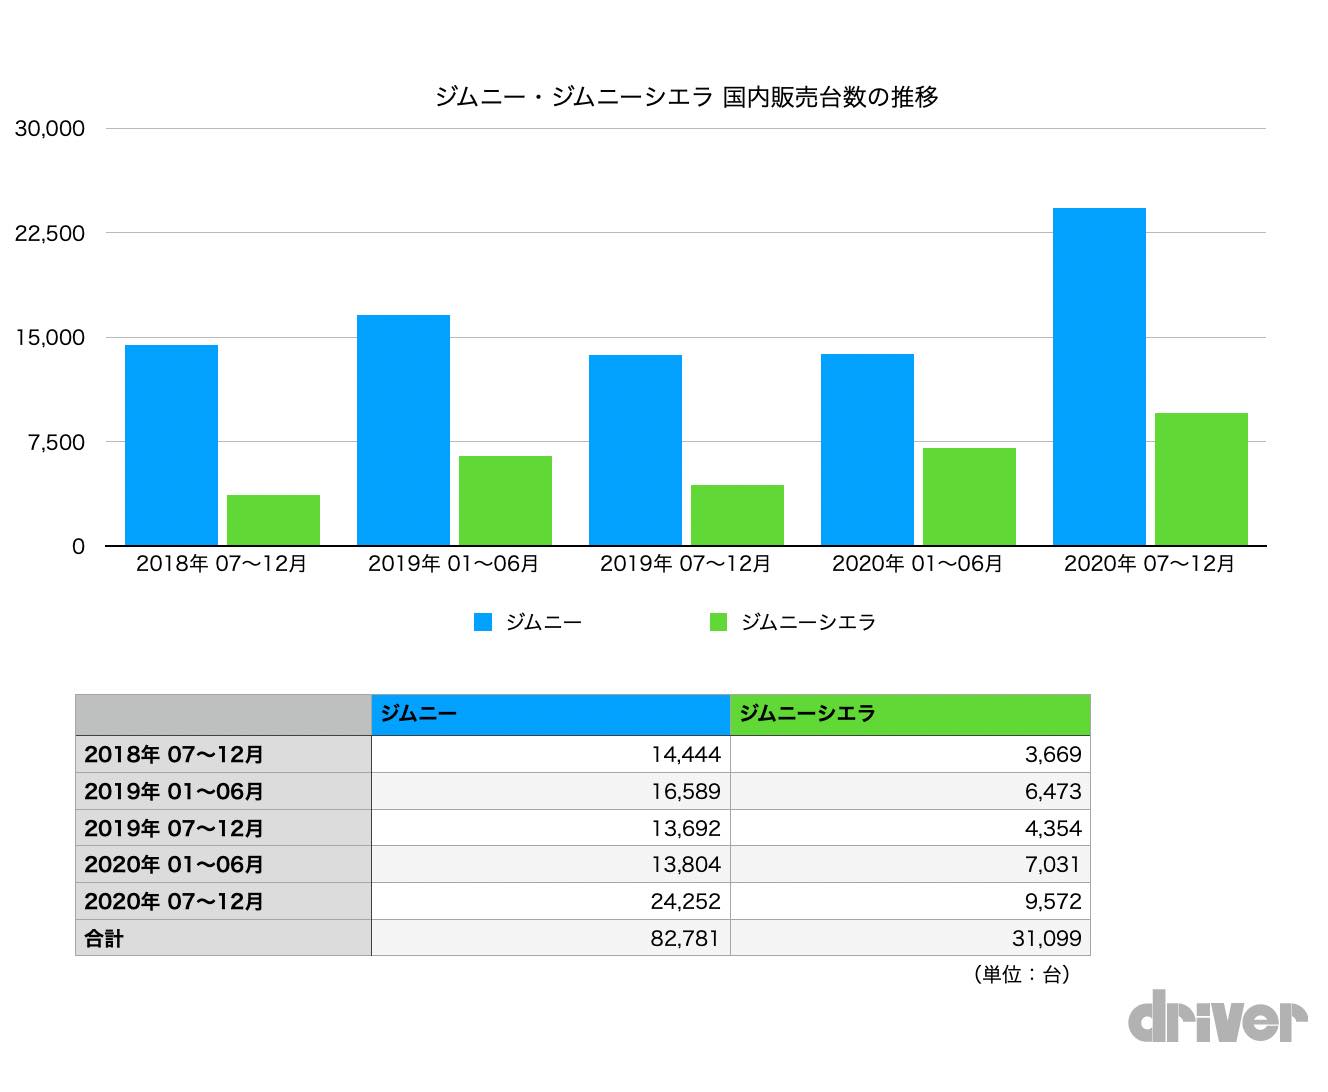This screenshot has height=1092, width=1328.
Task: Select the blue ジムニー bar for 2019年 01〜06月
Action: tap(403, 430)
